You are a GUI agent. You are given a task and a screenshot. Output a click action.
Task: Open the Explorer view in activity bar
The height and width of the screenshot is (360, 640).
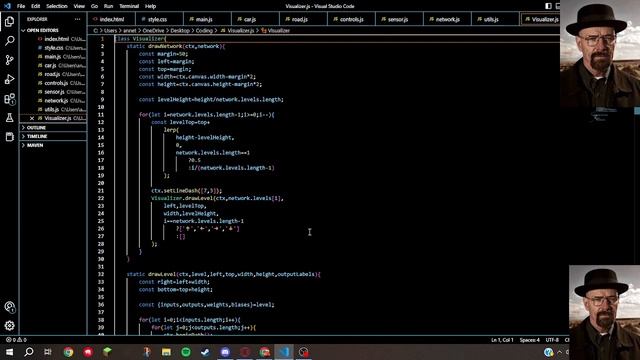point(9,21)
